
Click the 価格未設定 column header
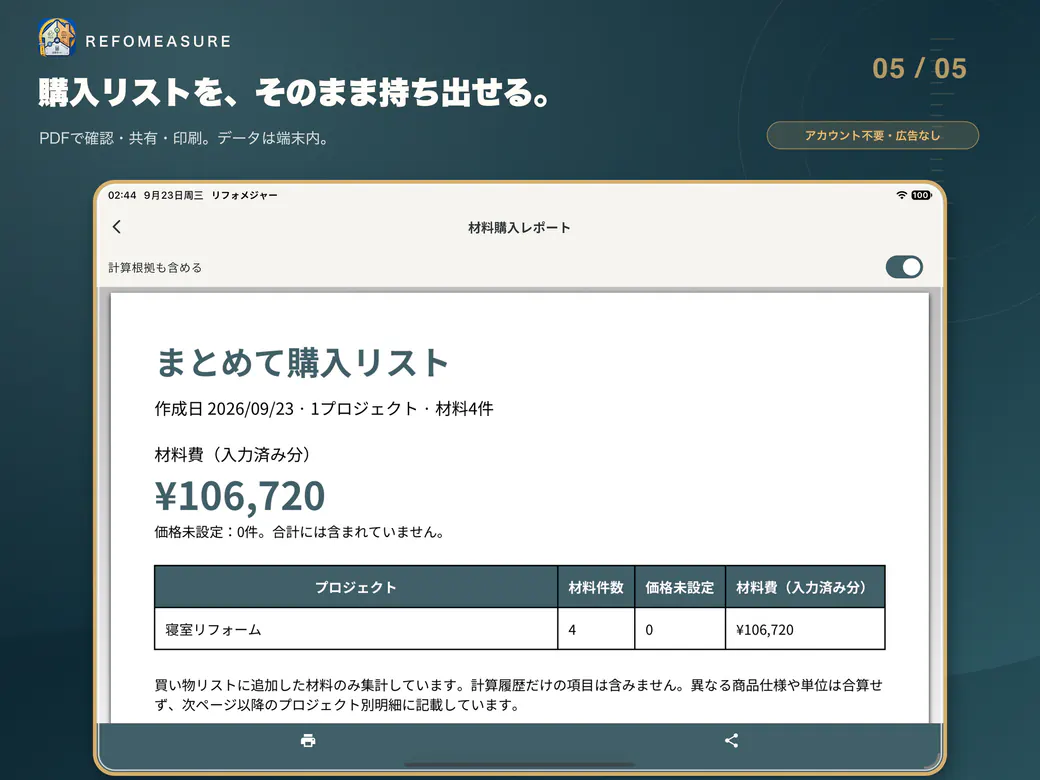[680, 587]
